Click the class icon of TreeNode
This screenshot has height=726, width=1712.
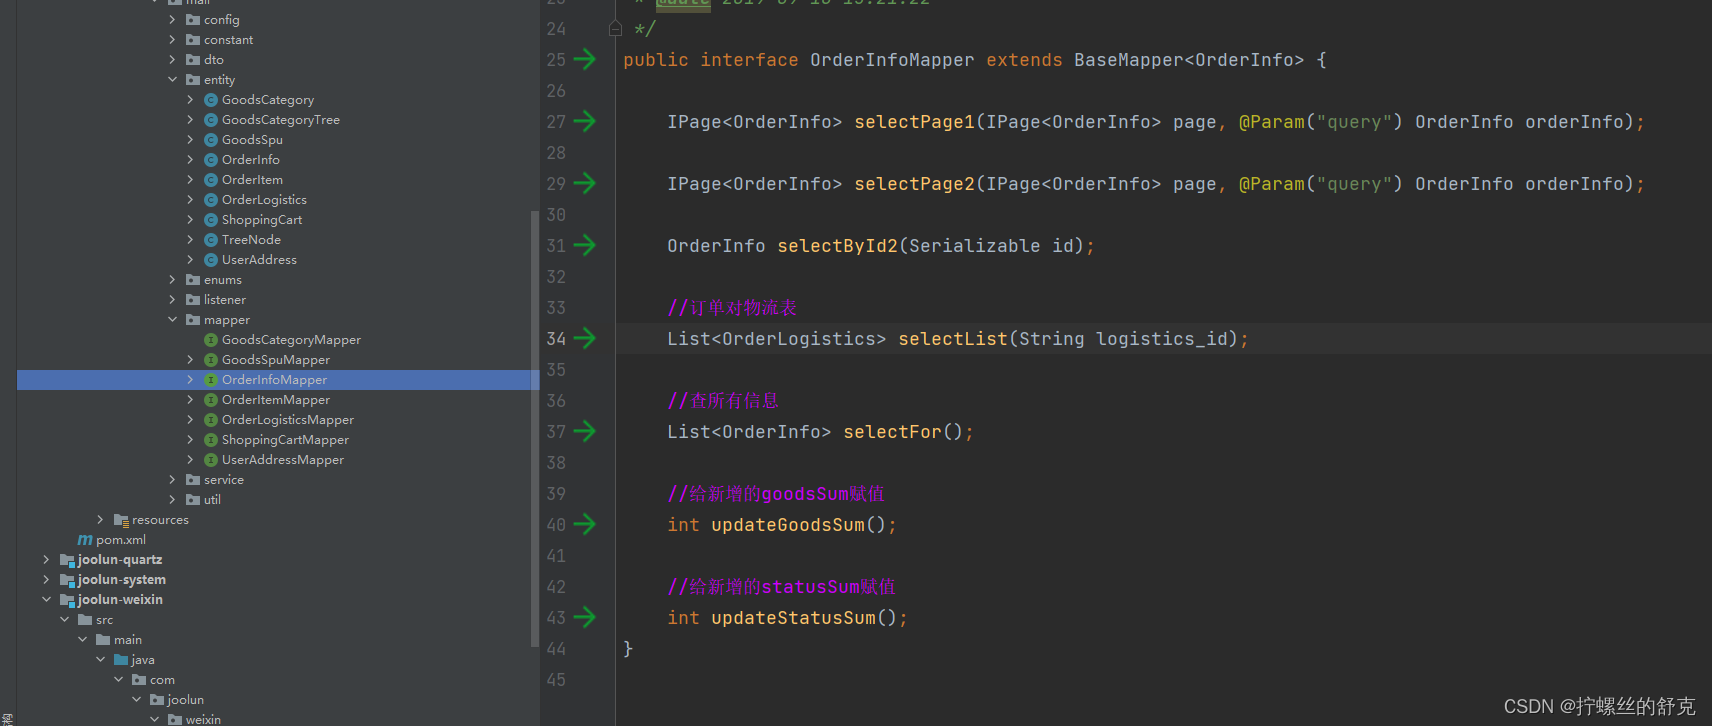coord(211,240)
